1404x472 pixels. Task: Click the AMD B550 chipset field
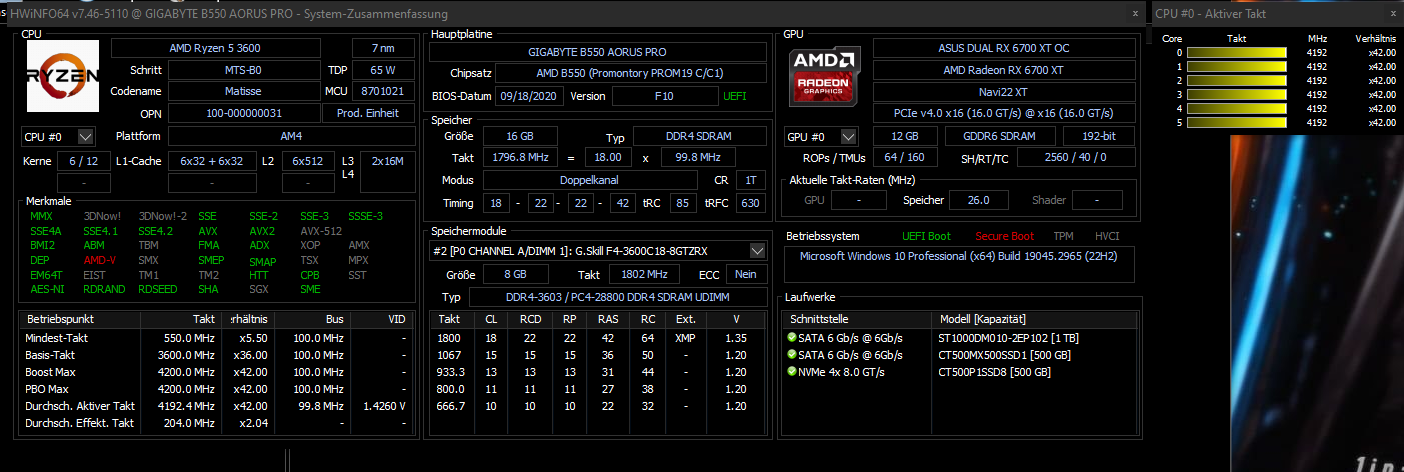tap(629, 73)
